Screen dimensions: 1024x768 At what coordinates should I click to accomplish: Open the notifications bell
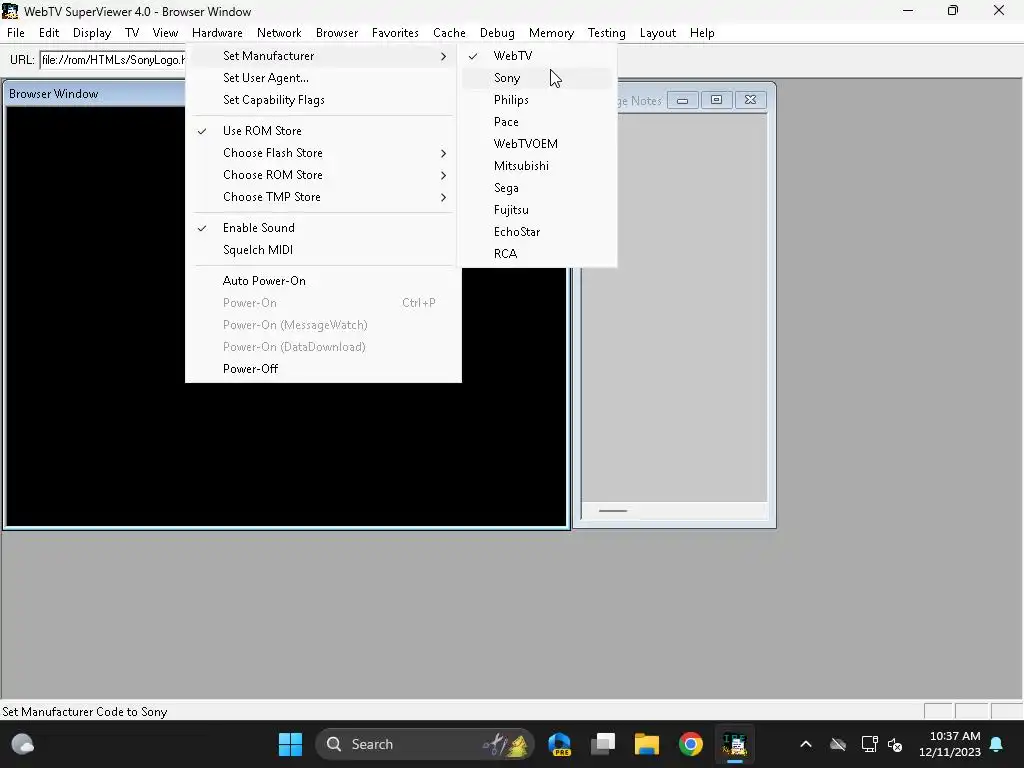pyautogui.click(x=997, y=744)
